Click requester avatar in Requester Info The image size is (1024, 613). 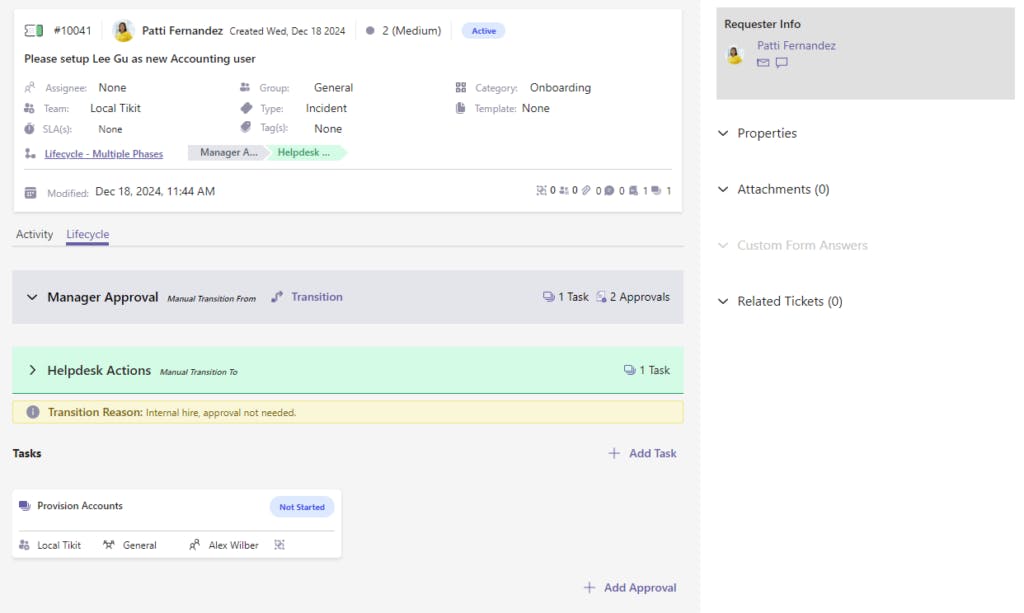[x=735, y=55]
